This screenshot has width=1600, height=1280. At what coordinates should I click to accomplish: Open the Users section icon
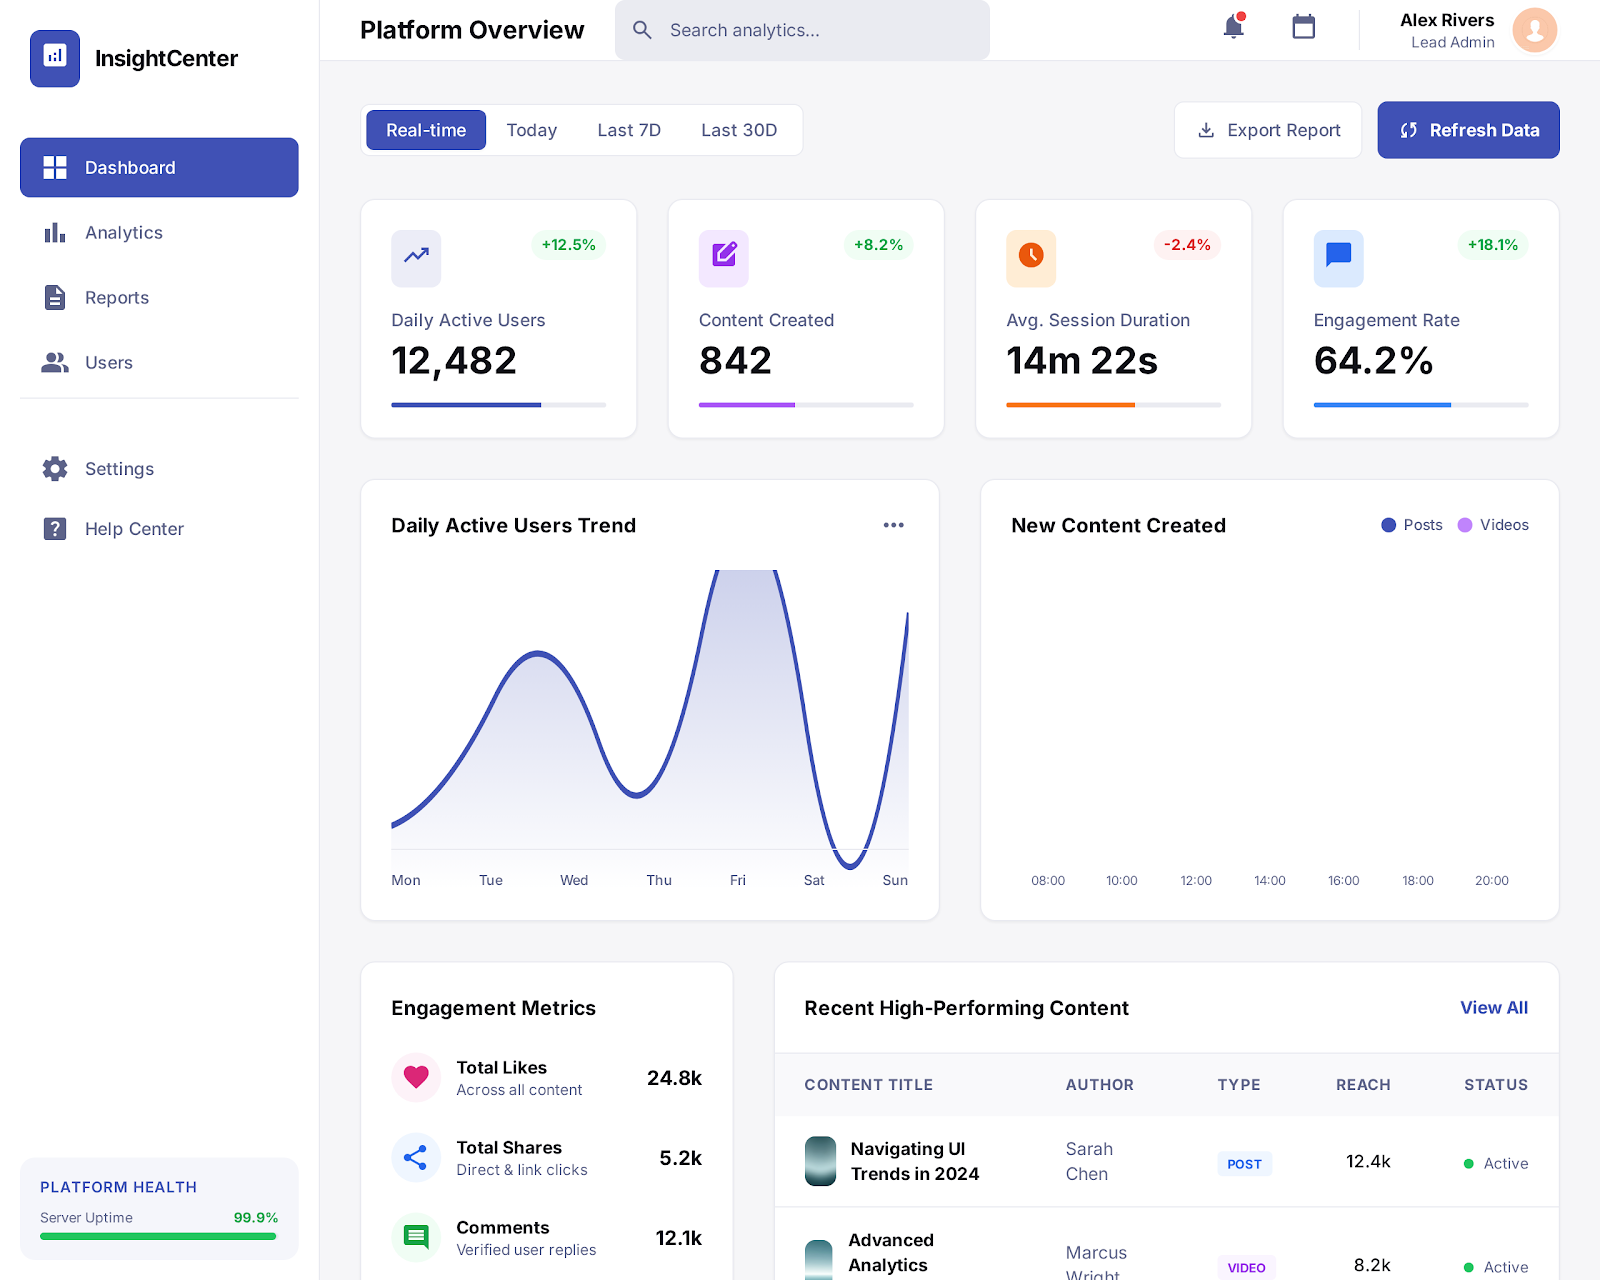(55, 362)
